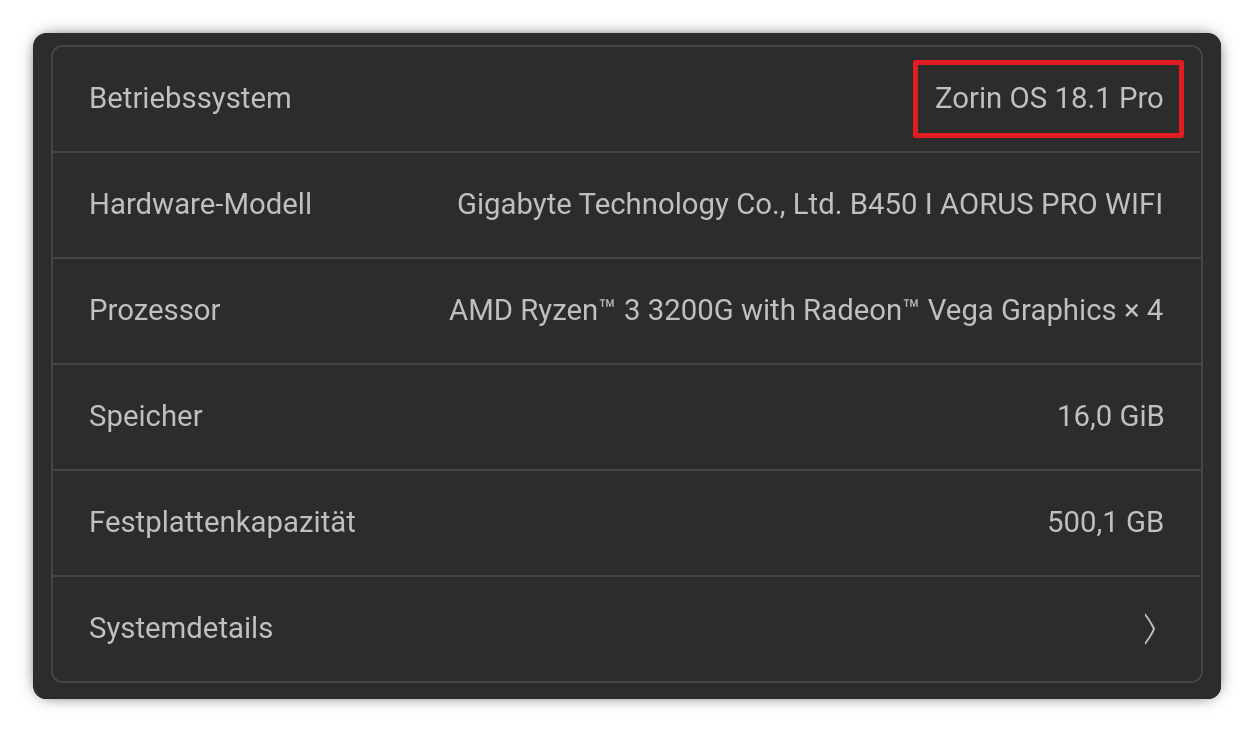Select the 500,1 GB disk capacity value

pos(1105,522)
